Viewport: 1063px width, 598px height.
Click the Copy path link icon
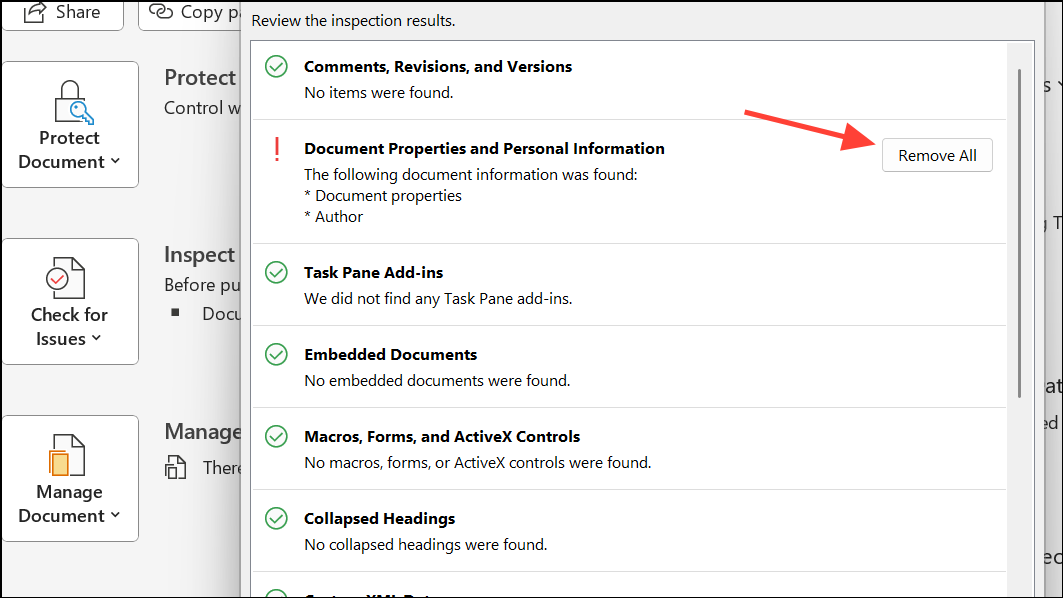(162, 12)
